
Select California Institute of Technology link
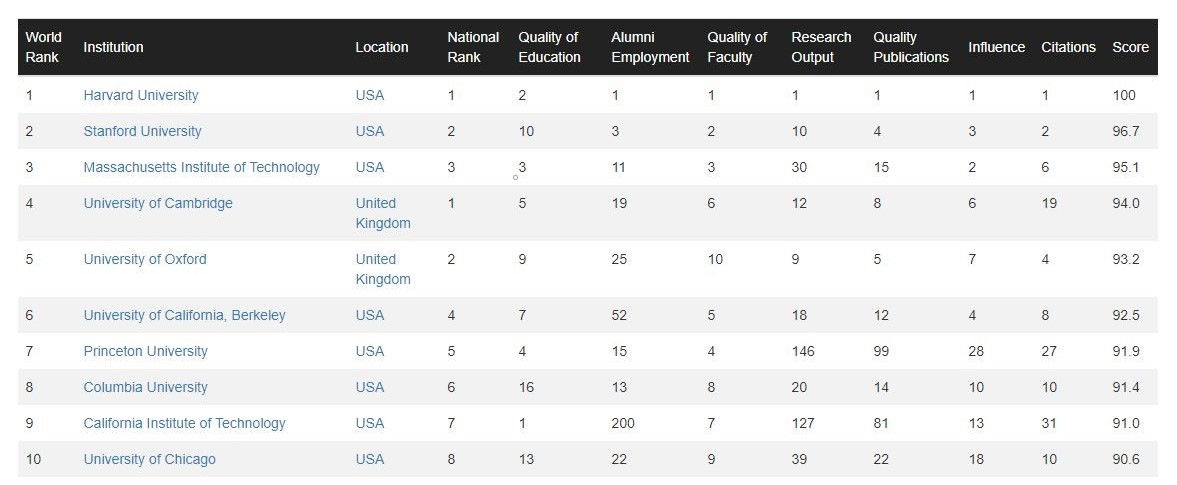[x=184, y=423]
